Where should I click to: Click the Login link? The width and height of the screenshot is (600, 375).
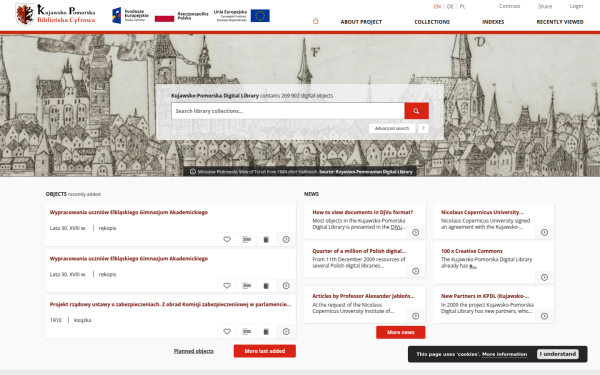[x=576, y=6]
